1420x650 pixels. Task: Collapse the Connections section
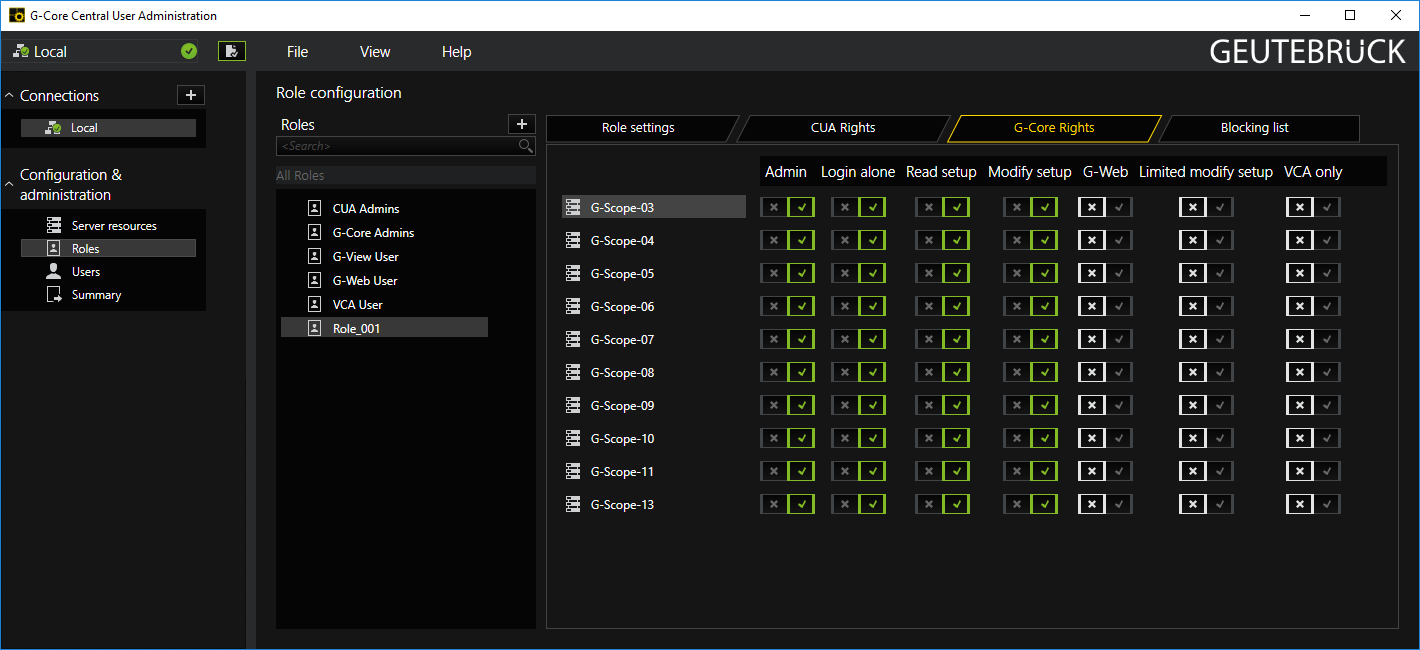pyautogui.click(x=10, y=96)
